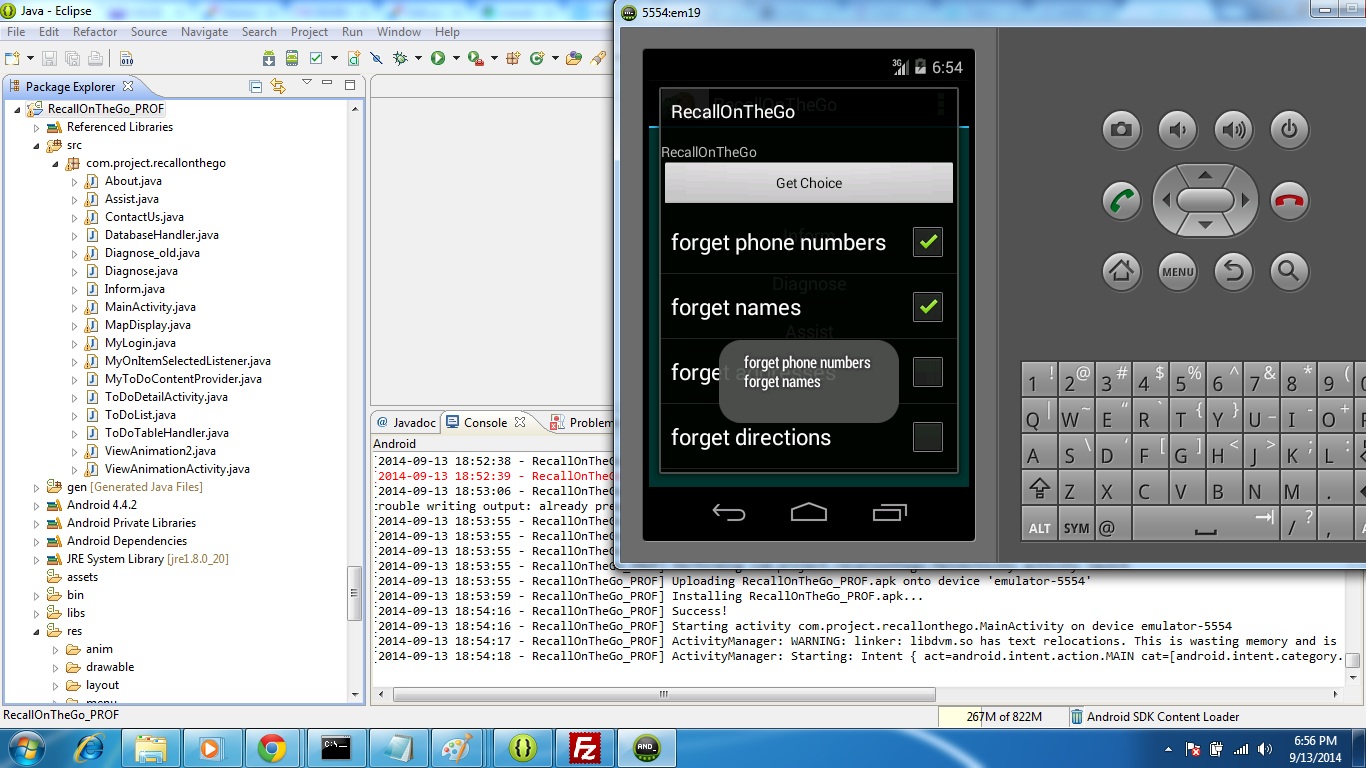Uncheck the 'forget phone numbers' checkbox
The width and height of the screenshot is (1366, 768).
pyautogui.click(x=928, y=241)
